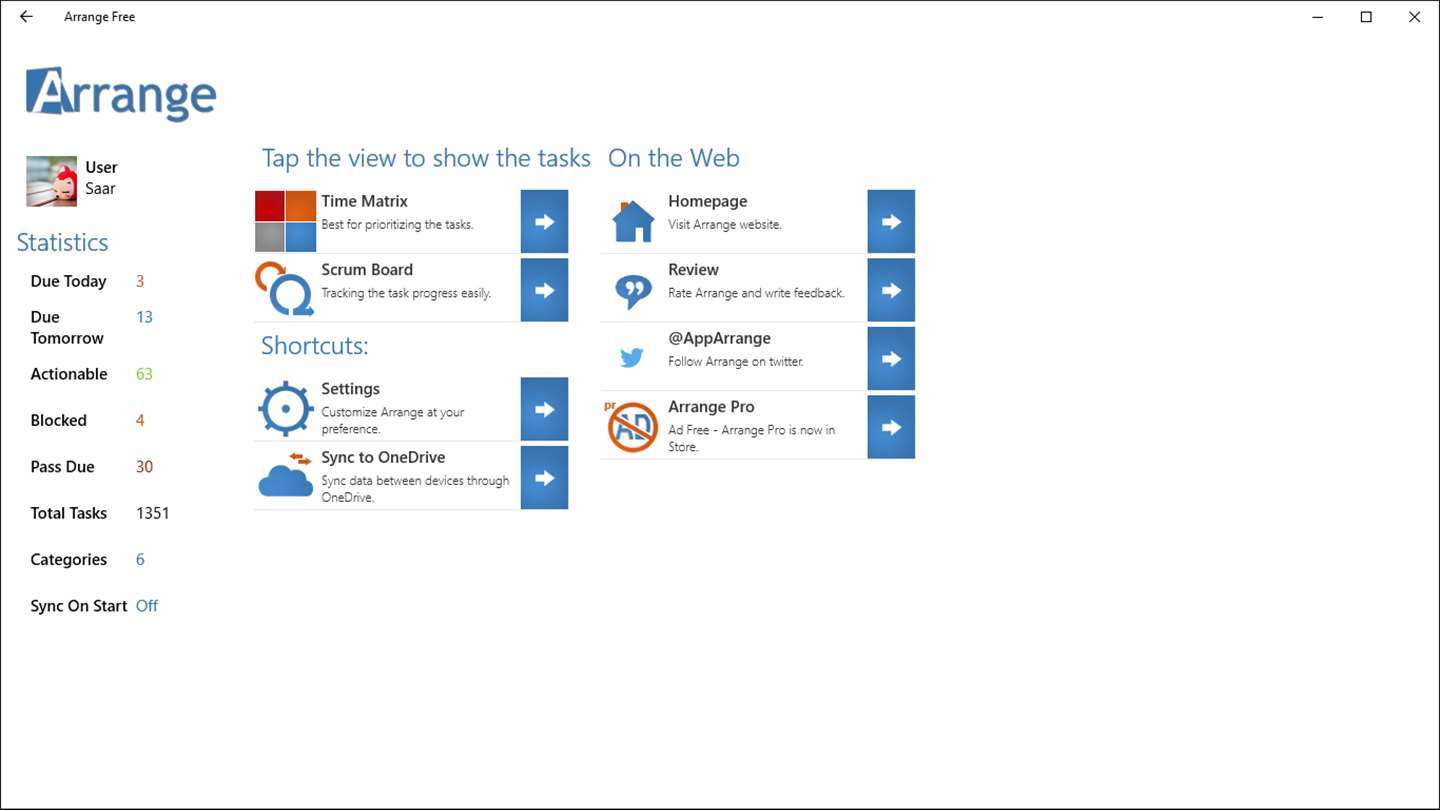1440x810 pixels.
Task: Click the Due Tomorrow count 13
Action: click(144, 317)
